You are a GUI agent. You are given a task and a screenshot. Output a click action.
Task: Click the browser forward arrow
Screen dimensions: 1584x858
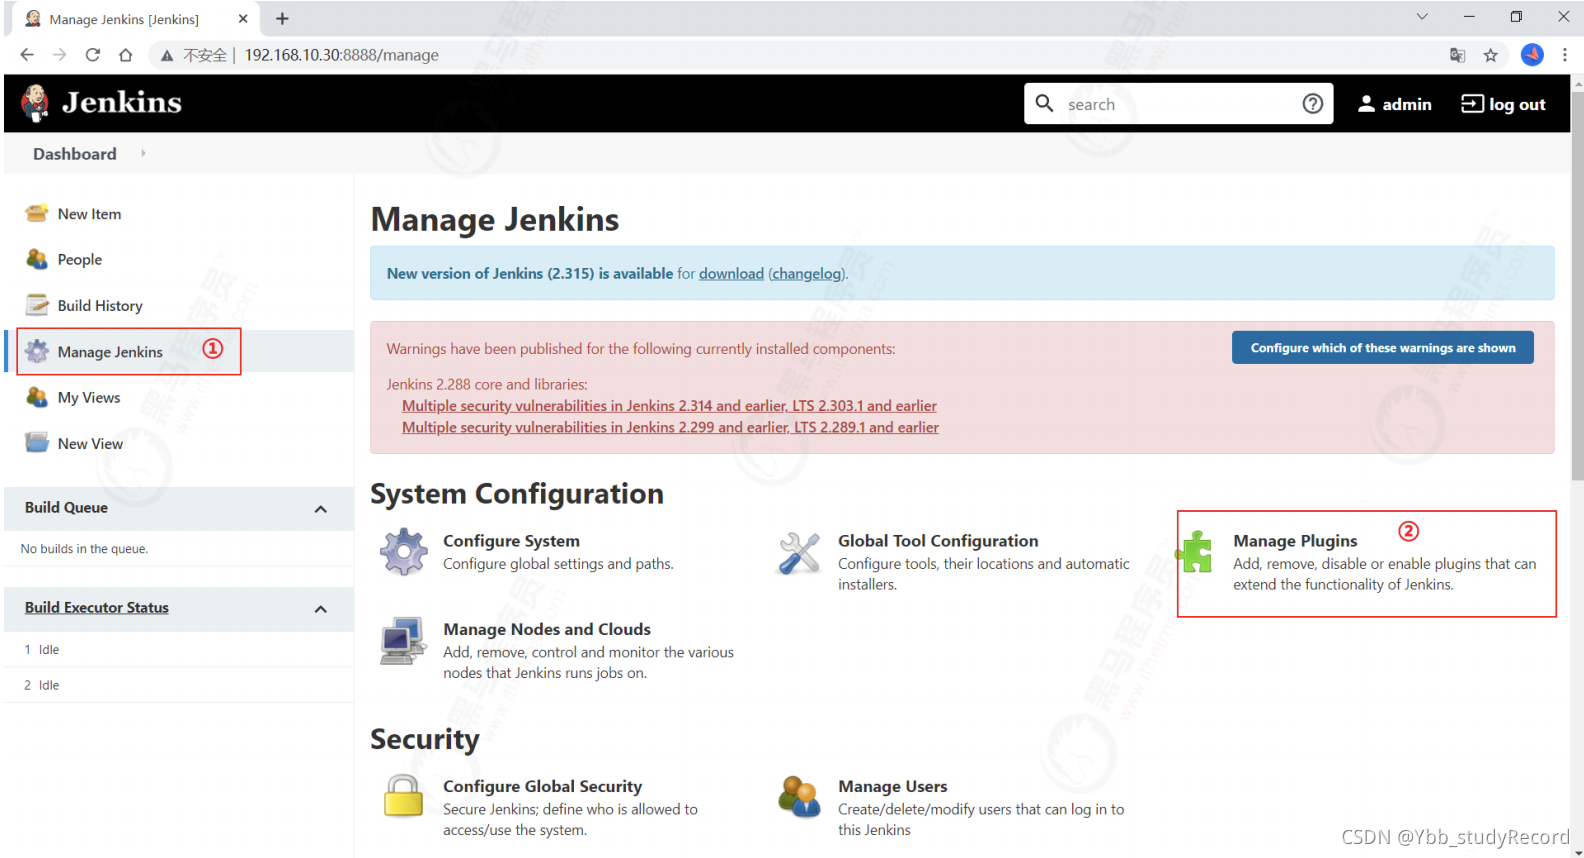60,55
